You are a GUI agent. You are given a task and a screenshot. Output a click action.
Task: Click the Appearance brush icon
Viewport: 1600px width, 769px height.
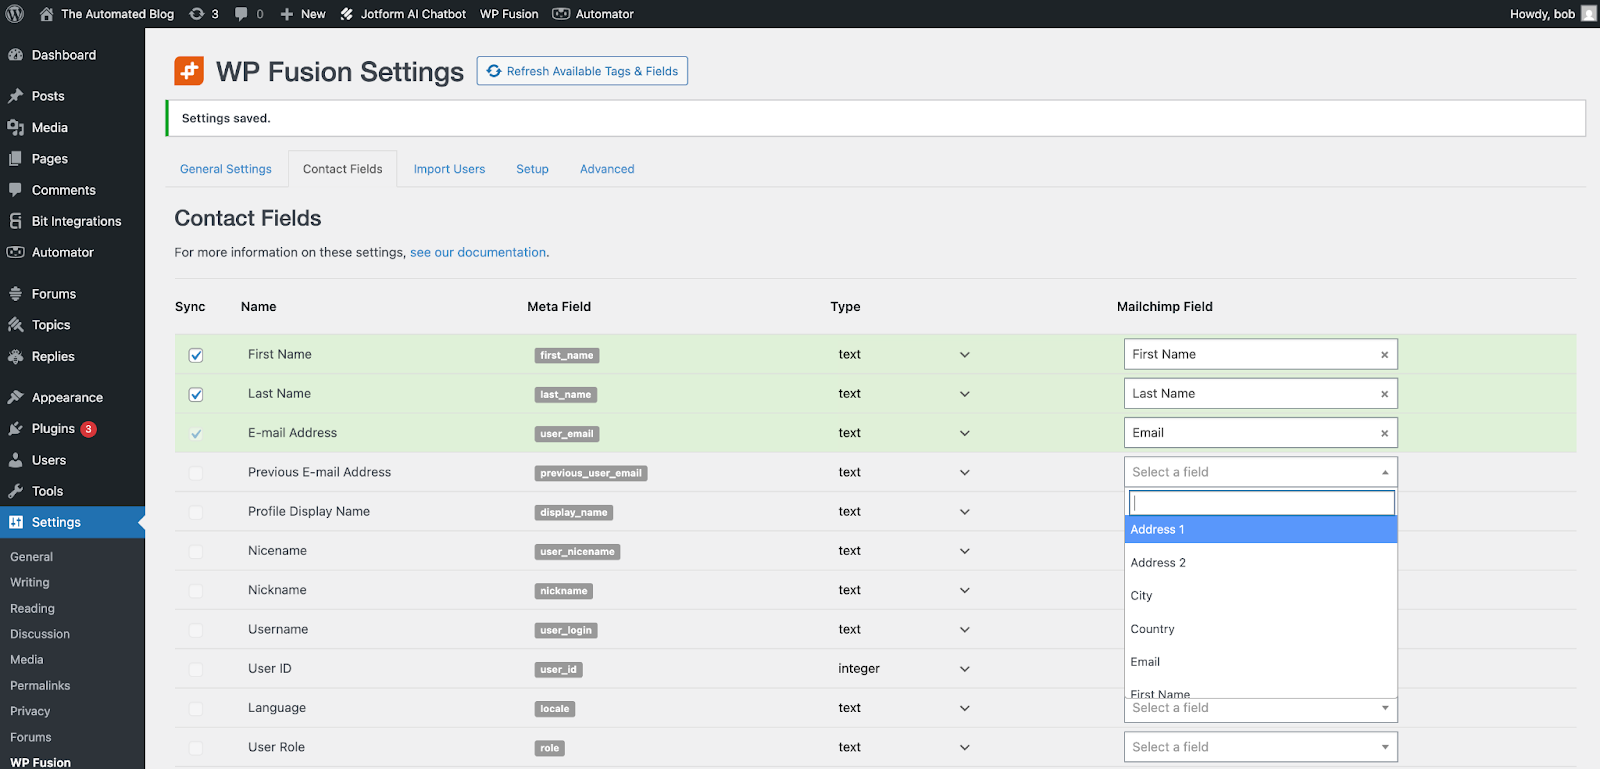(16, 397)
